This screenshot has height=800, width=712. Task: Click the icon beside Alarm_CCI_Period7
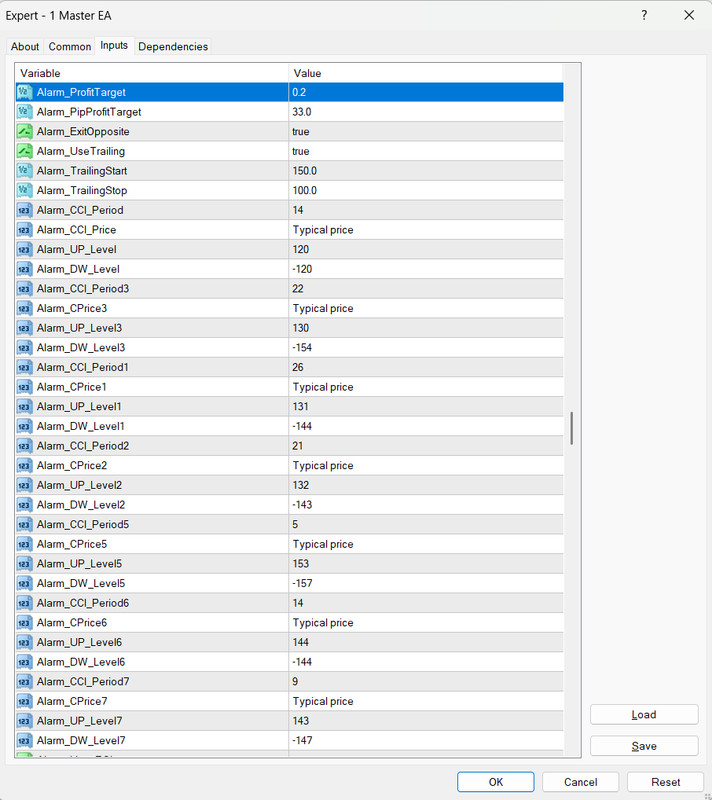[x=24, y=682]
